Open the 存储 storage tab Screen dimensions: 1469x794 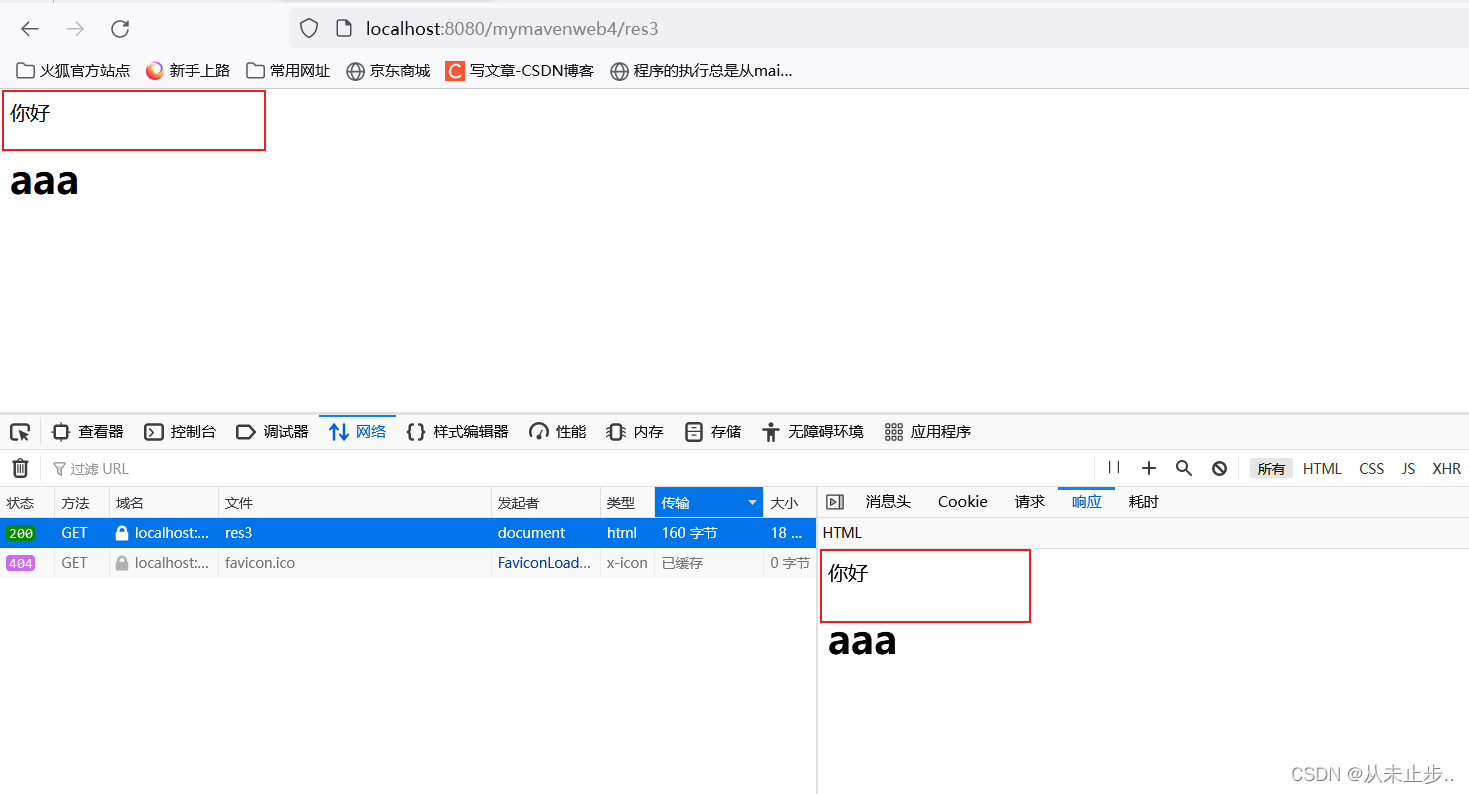[x=713, y=432]
